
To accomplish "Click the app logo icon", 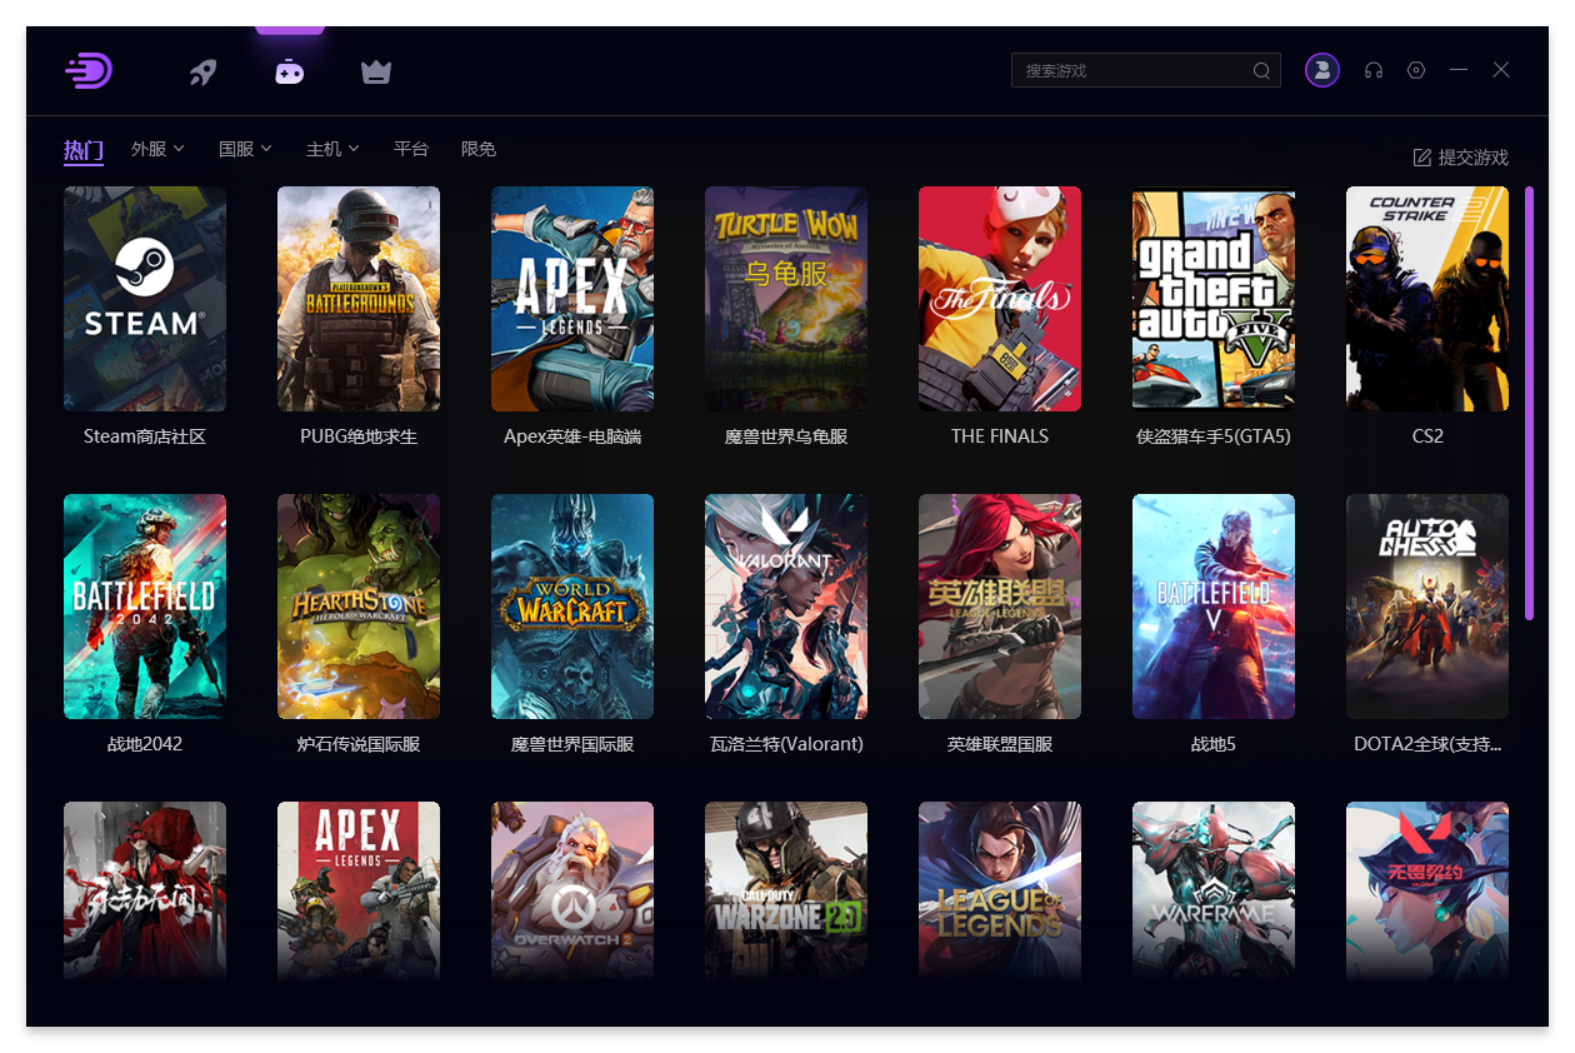I will coord(89,71).
